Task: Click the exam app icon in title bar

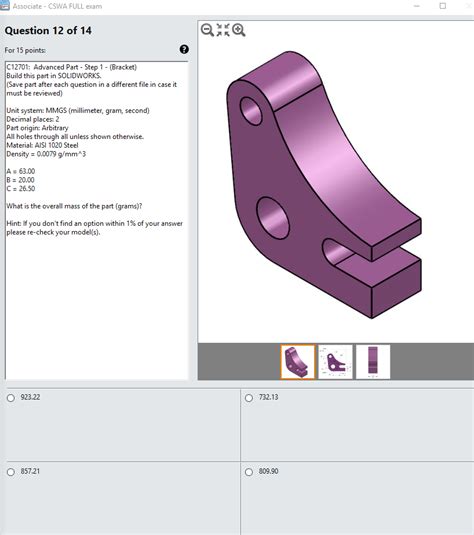Action: tap(4, 5)
